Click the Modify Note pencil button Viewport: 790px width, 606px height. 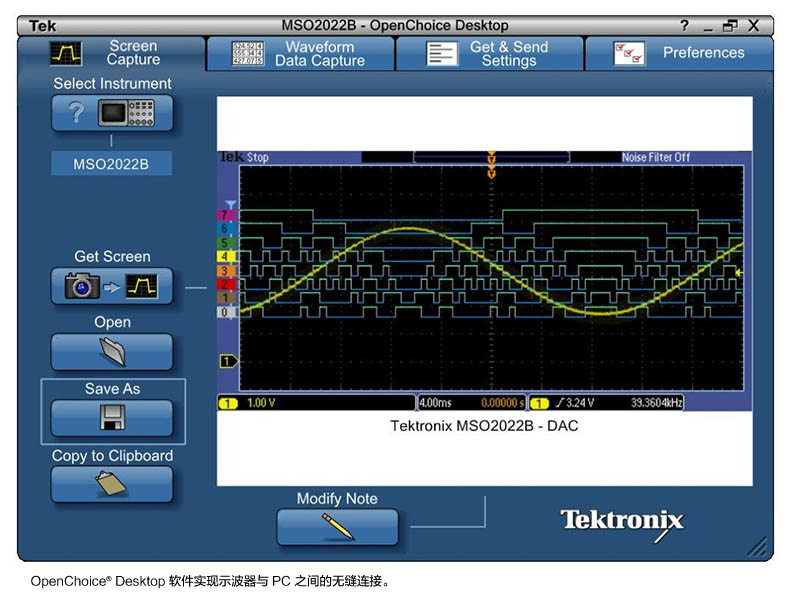pos(337,526)
